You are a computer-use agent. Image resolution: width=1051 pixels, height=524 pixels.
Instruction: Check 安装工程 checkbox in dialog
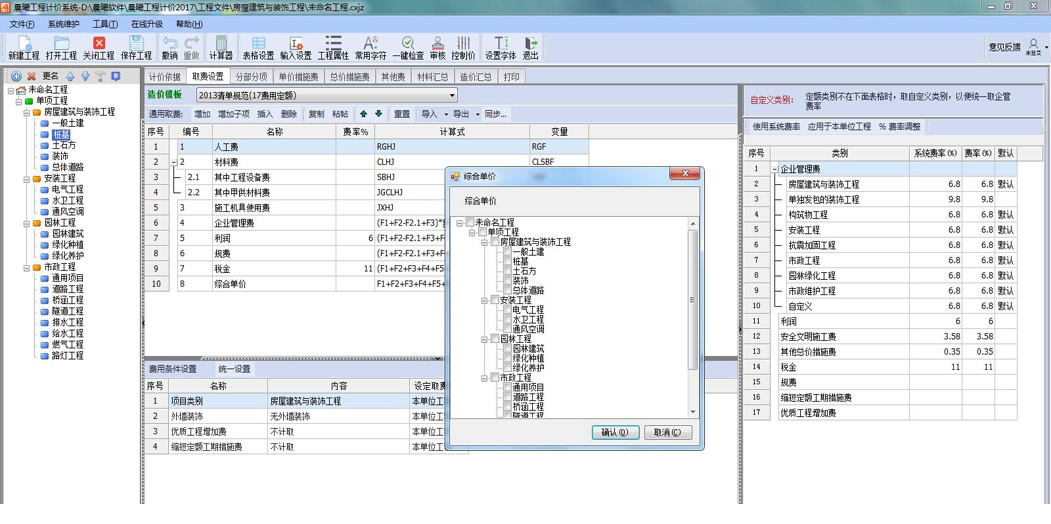[x=495, y=300]
